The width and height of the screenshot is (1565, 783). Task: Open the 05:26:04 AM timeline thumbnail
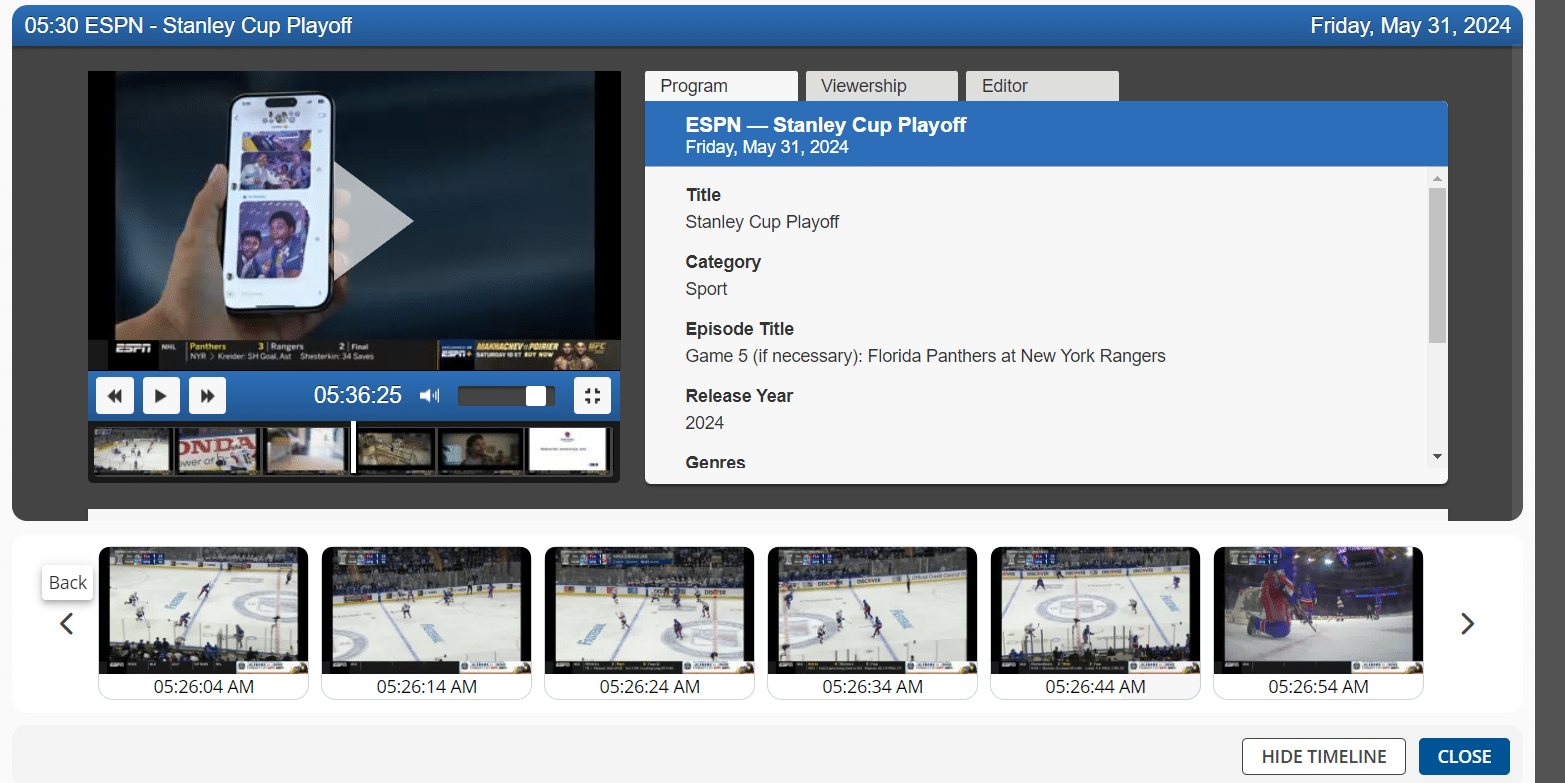tap(204, 611)
